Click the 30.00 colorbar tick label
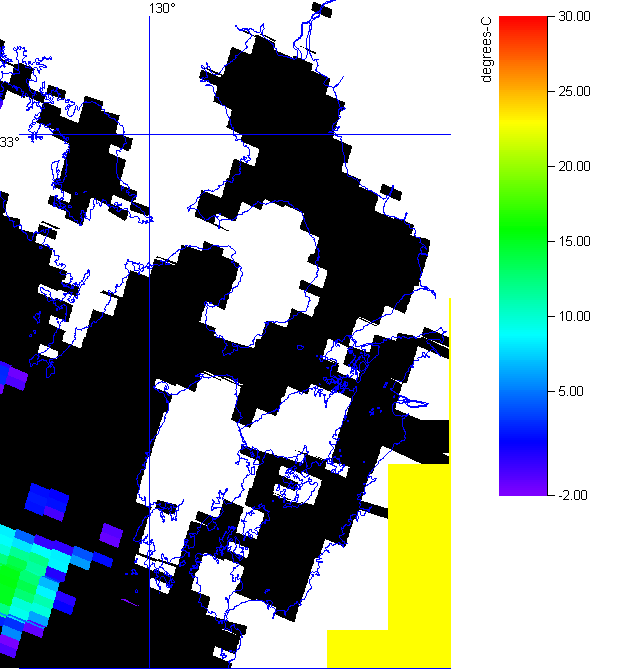The image size is (635, 669). click(574, 17)
